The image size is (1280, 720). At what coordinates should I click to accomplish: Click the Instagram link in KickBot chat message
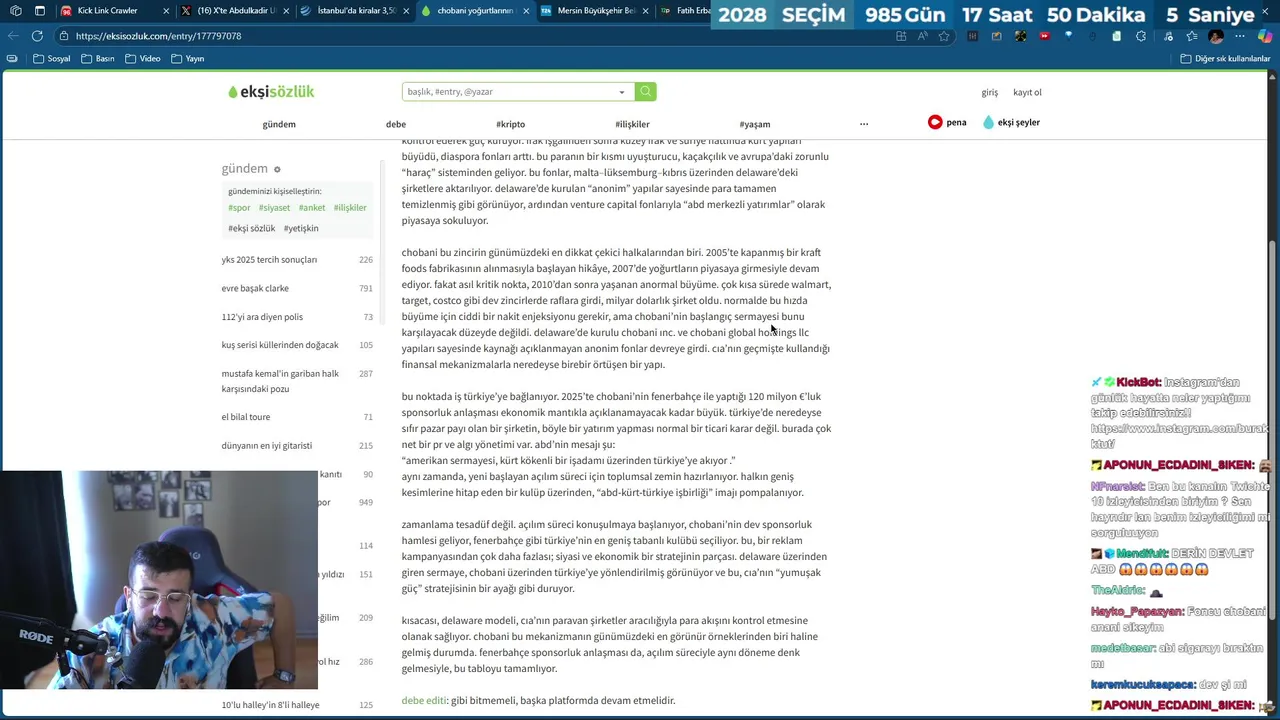1178,436
